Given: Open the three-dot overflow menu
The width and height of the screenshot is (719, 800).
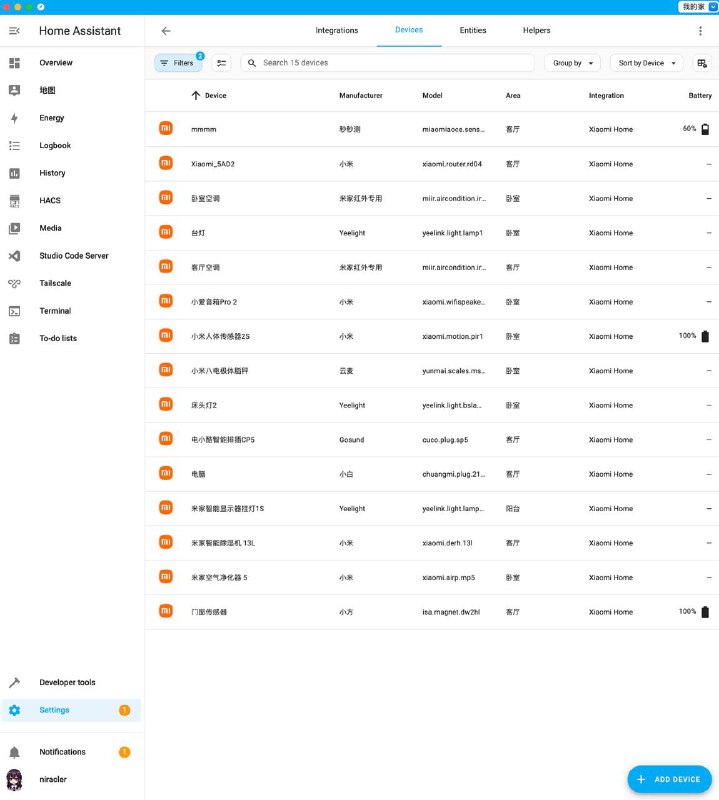Looking at the screenshot, I should [x=700, y=31].
